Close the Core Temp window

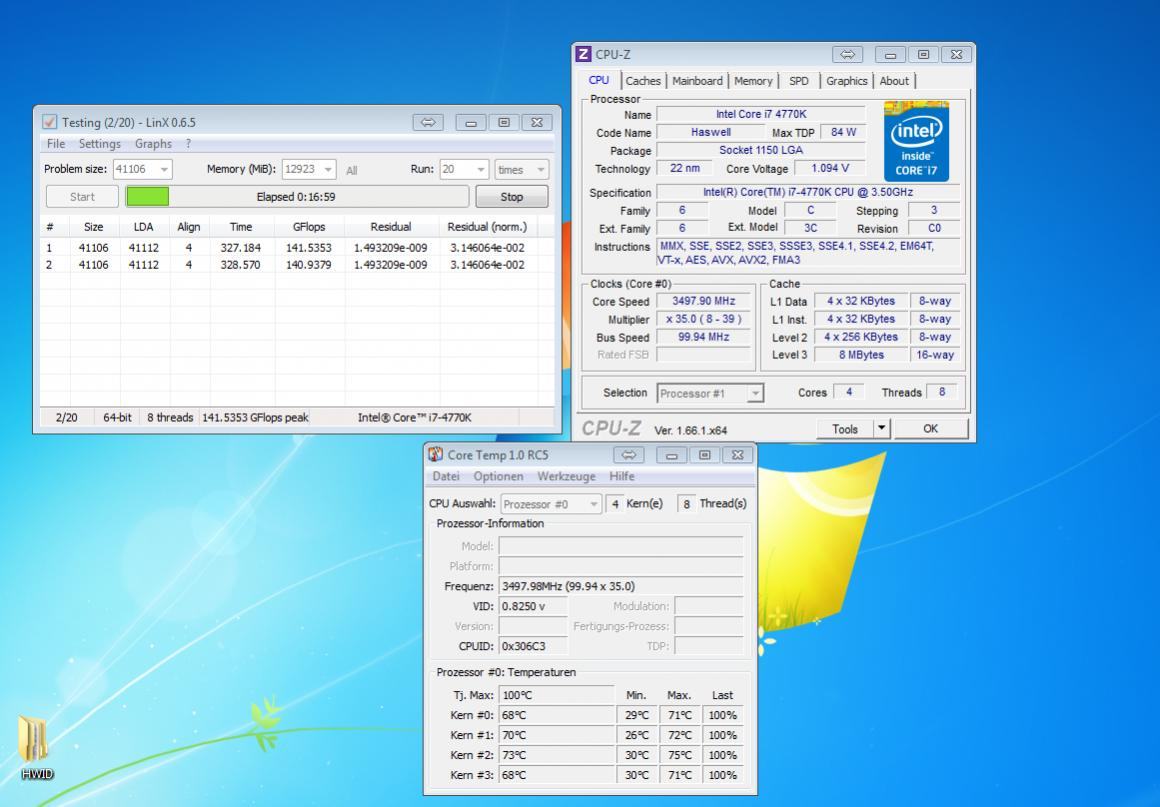[x=738, y=454]
